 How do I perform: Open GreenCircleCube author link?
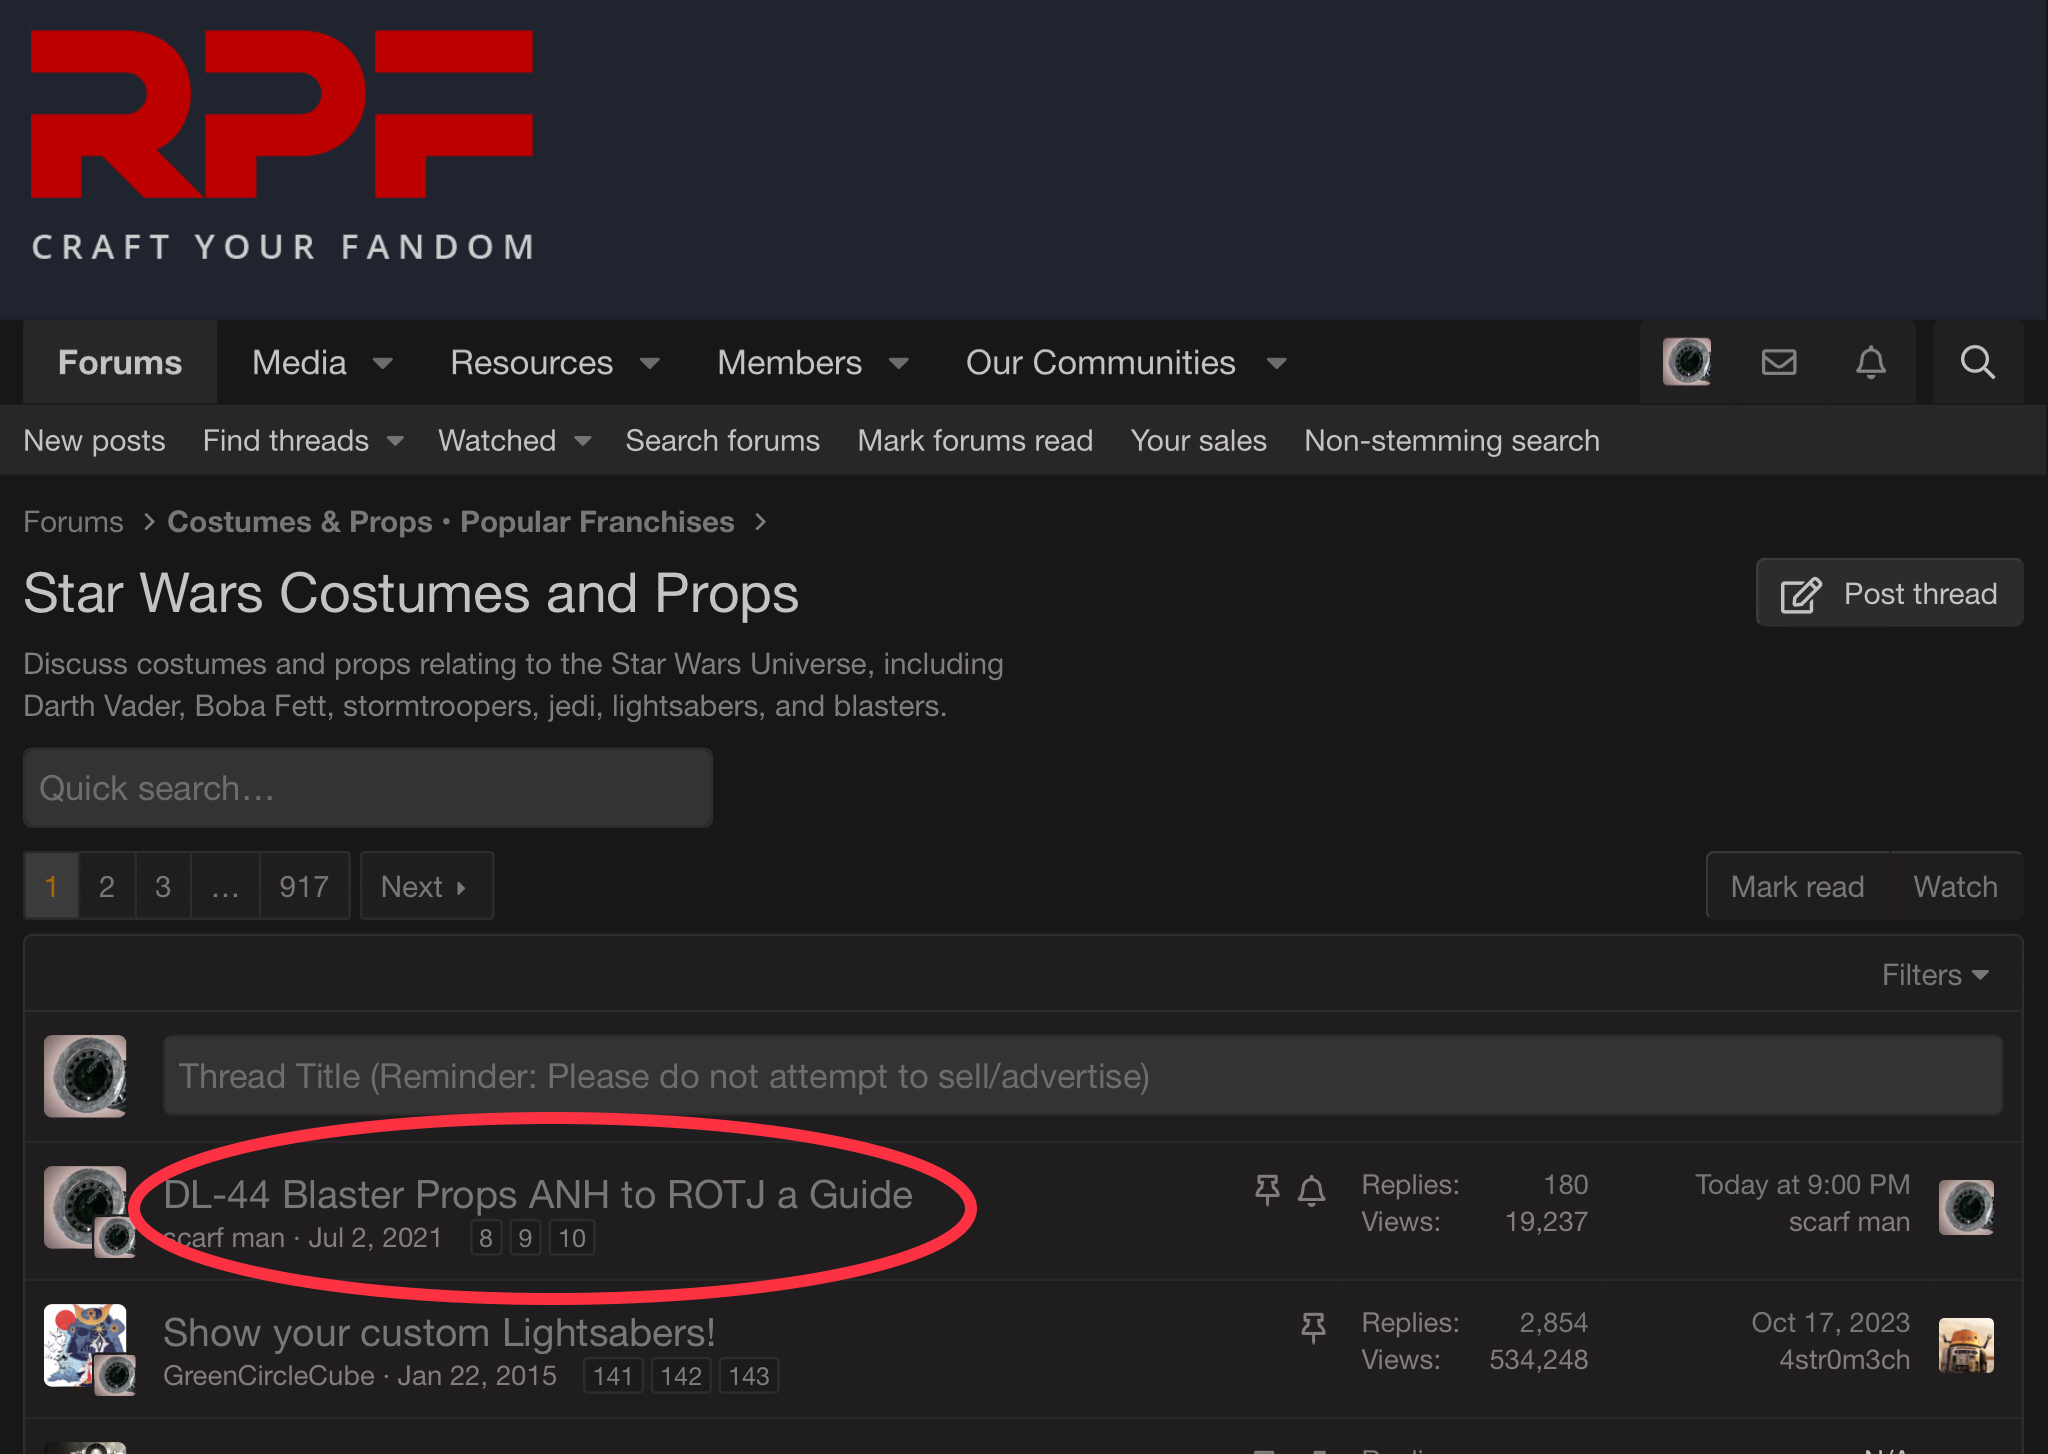click(268, 1376)
